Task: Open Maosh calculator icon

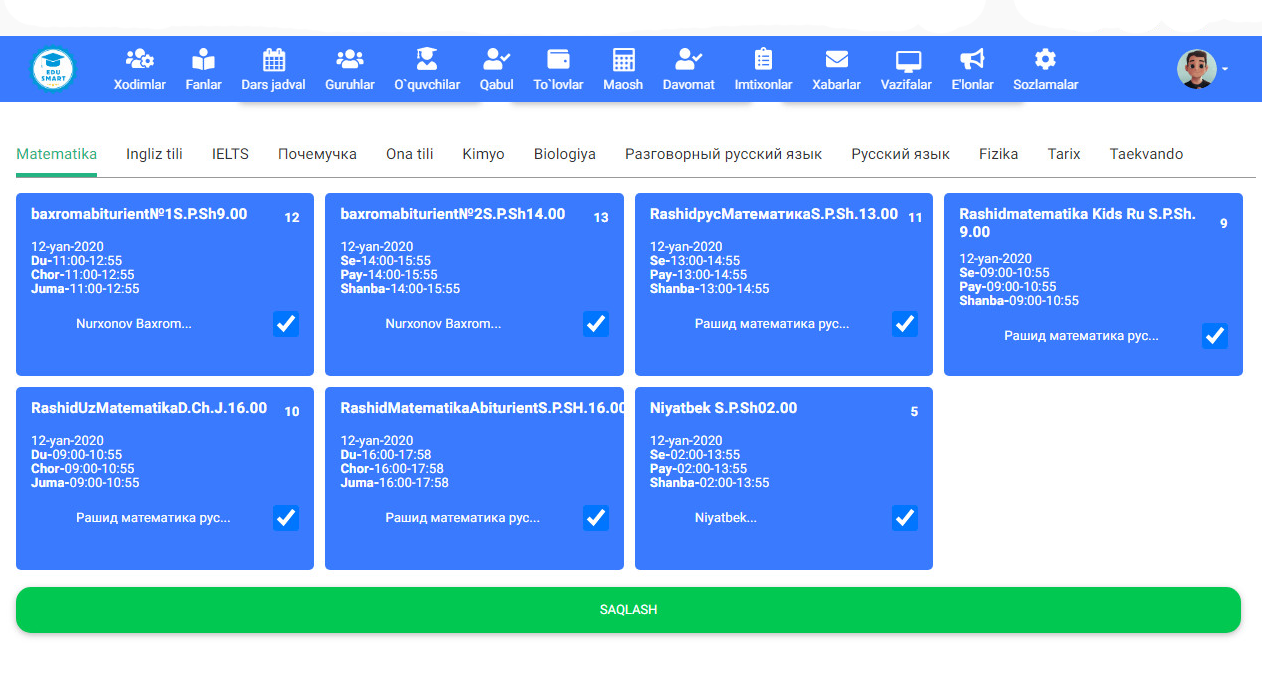Action: tap(623, 59)
